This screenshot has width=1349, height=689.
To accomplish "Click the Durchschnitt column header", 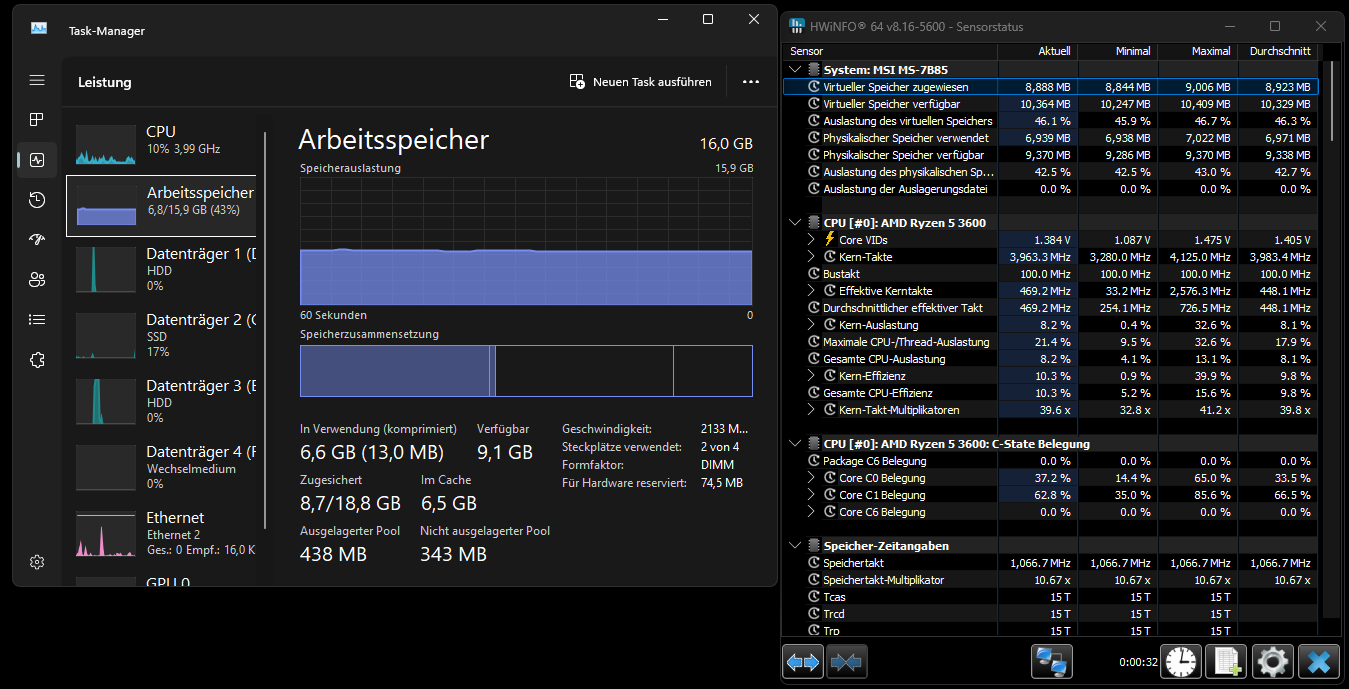I will pyautogui.click(x=1277, y=51).
